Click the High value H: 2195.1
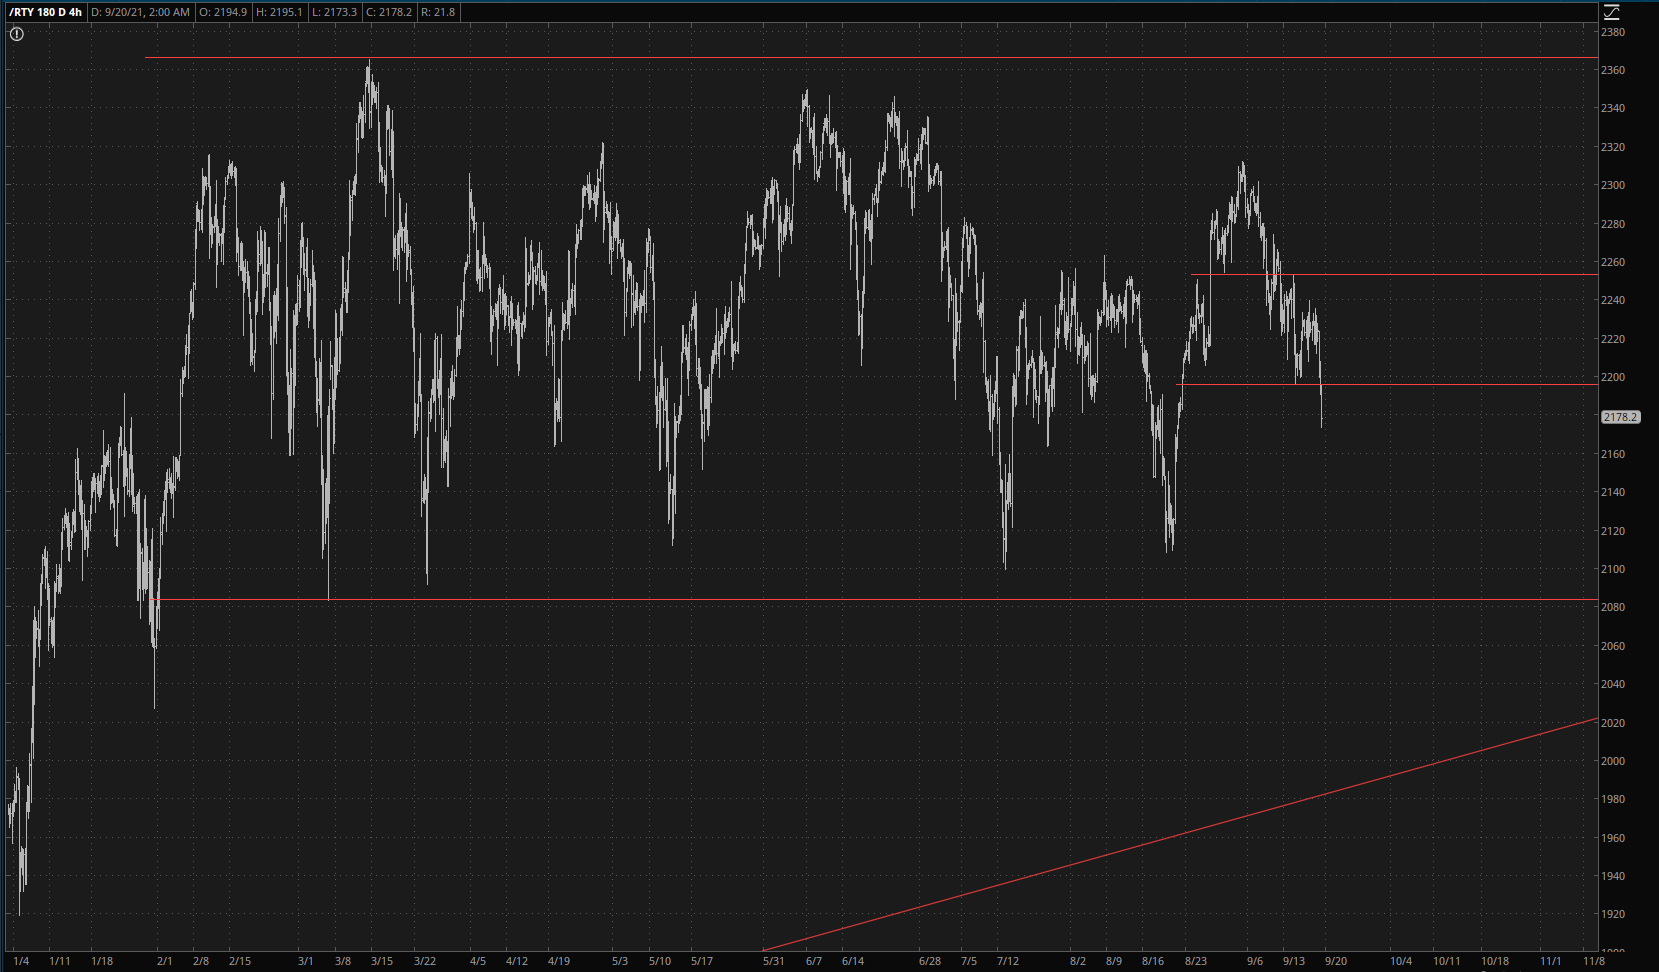This screenshot has height=972, width=1659. 279,12
